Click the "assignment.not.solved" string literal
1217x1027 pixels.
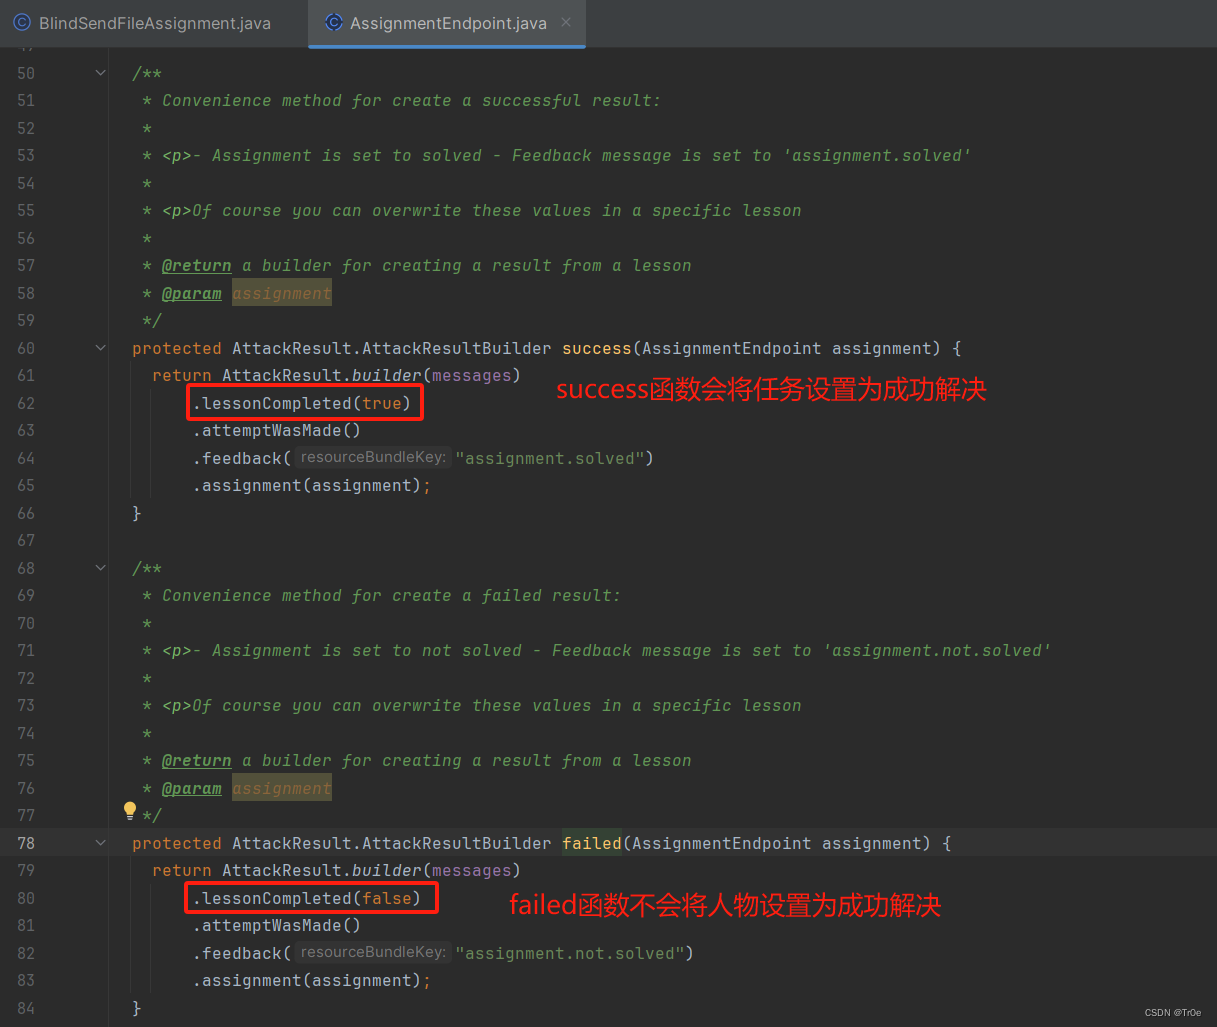pos(569,953)
